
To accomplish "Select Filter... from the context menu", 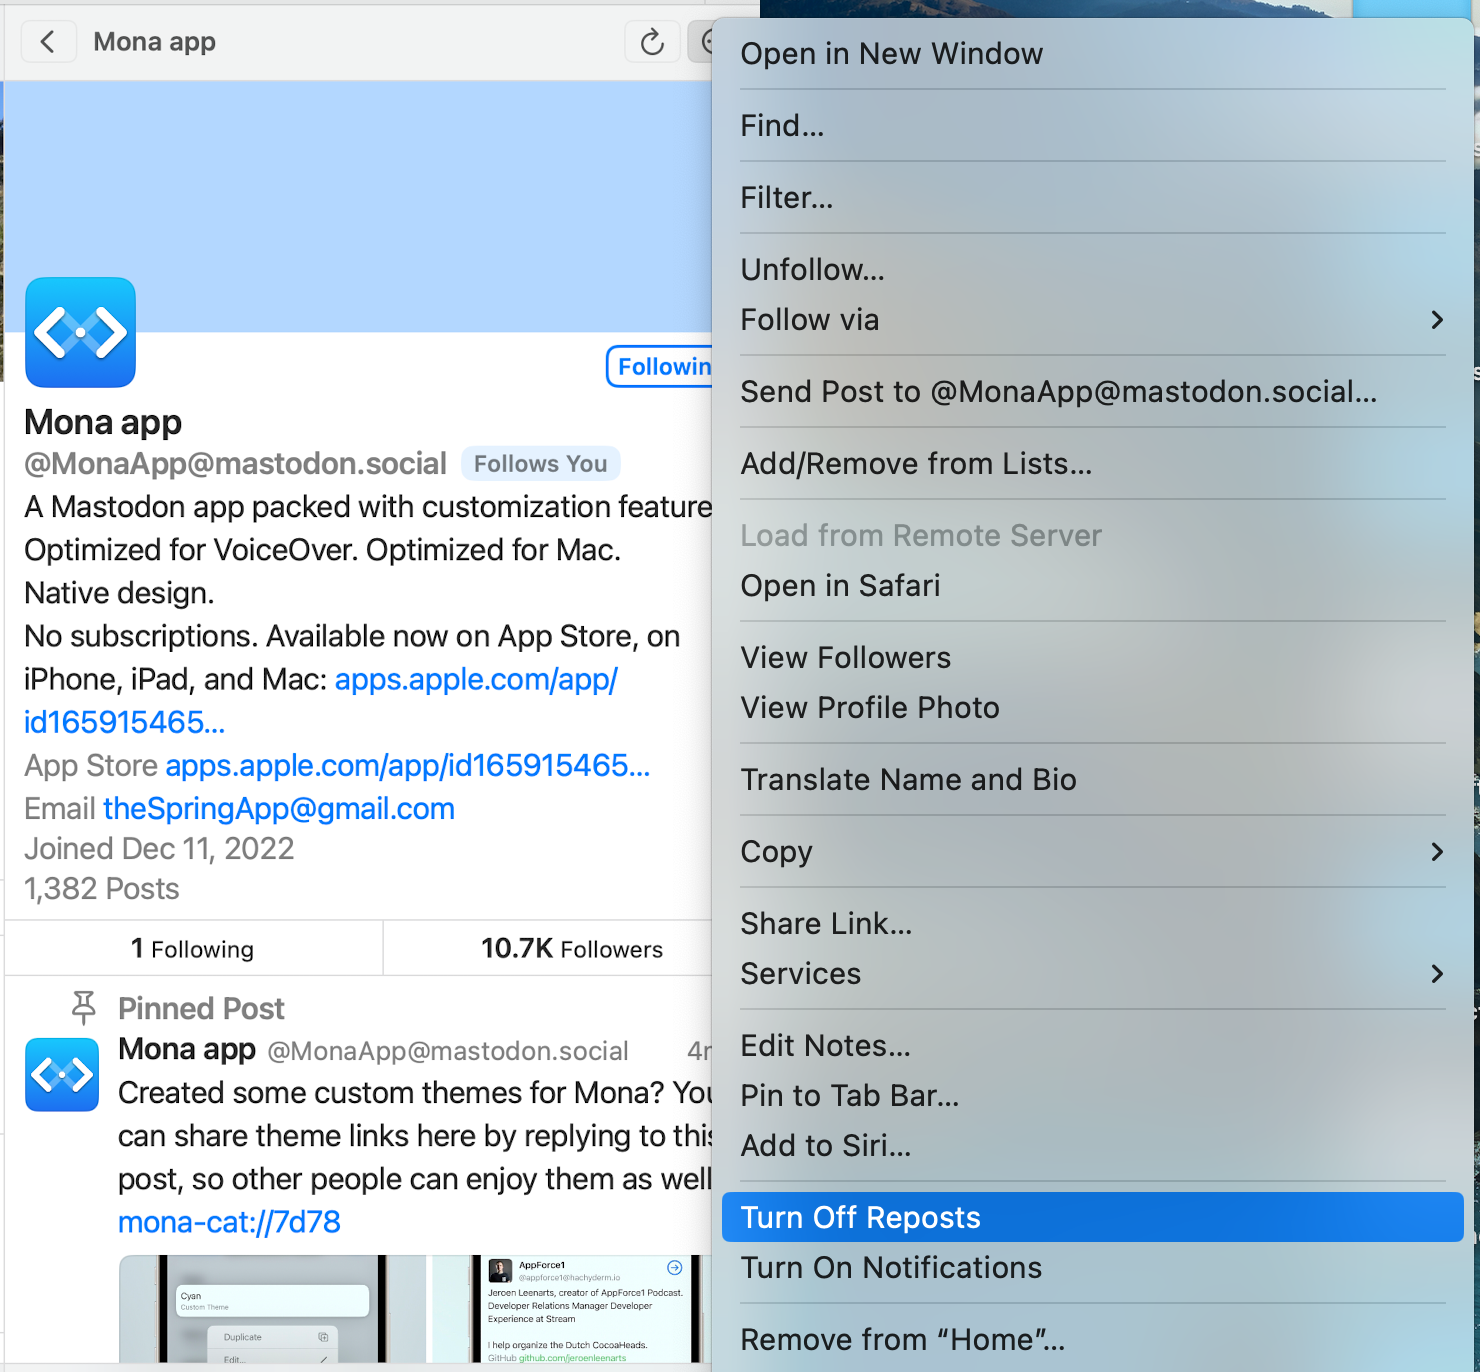I will pyautogui.click(x=1093, y=198).
